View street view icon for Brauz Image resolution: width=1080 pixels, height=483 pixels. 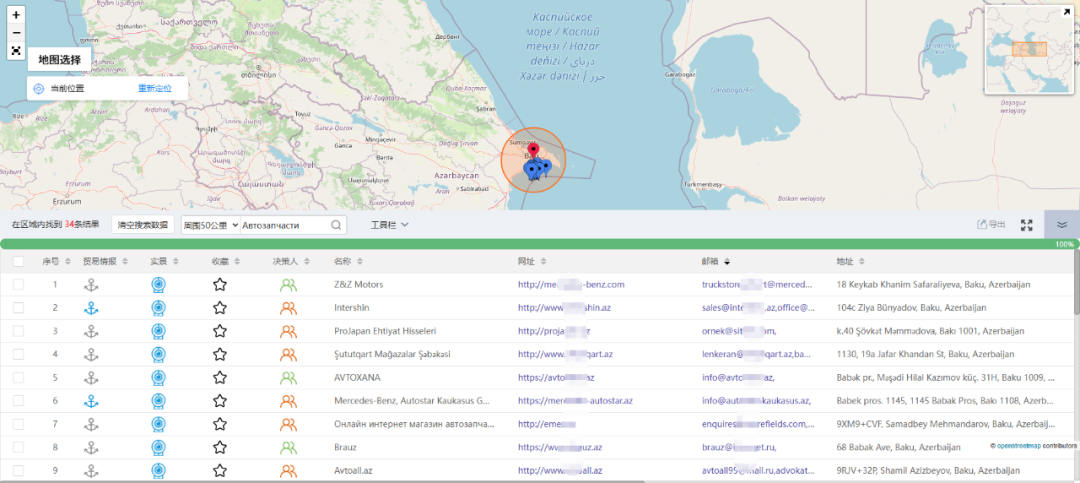pos(158,447)
